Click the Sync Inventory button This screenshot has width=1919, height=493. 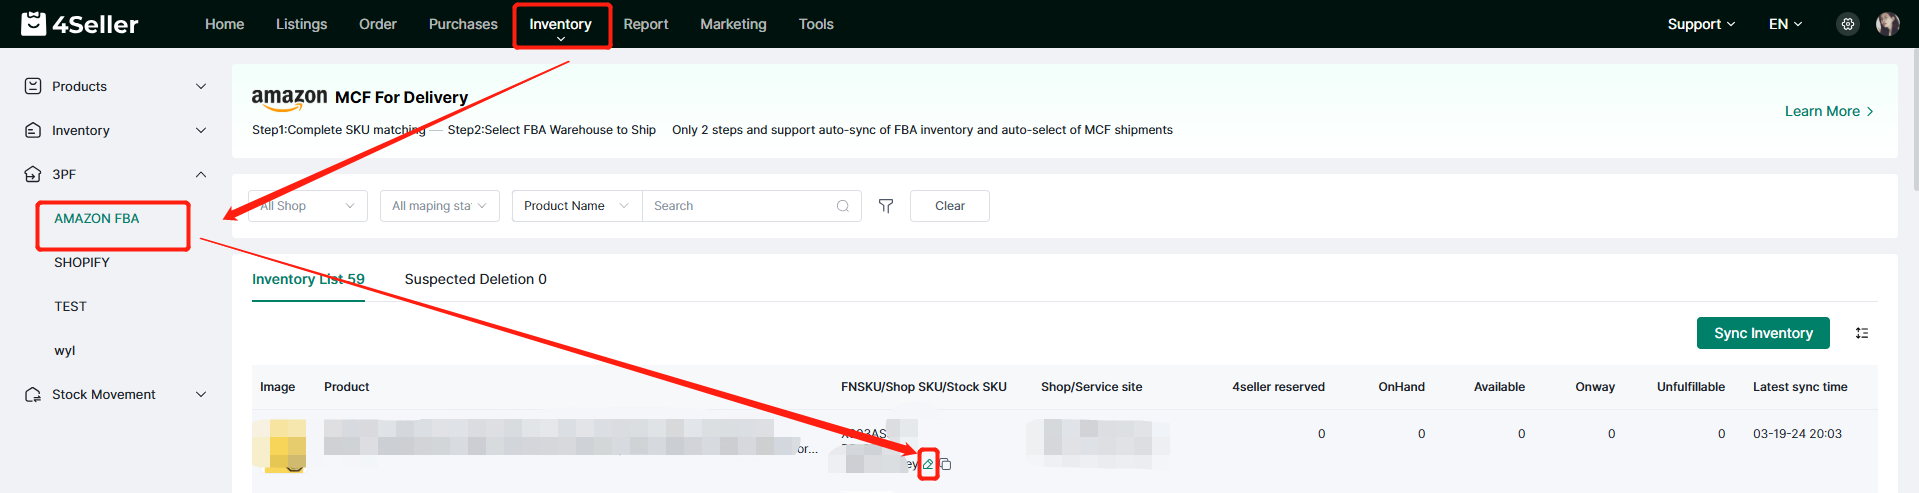tap(1763, 333)
